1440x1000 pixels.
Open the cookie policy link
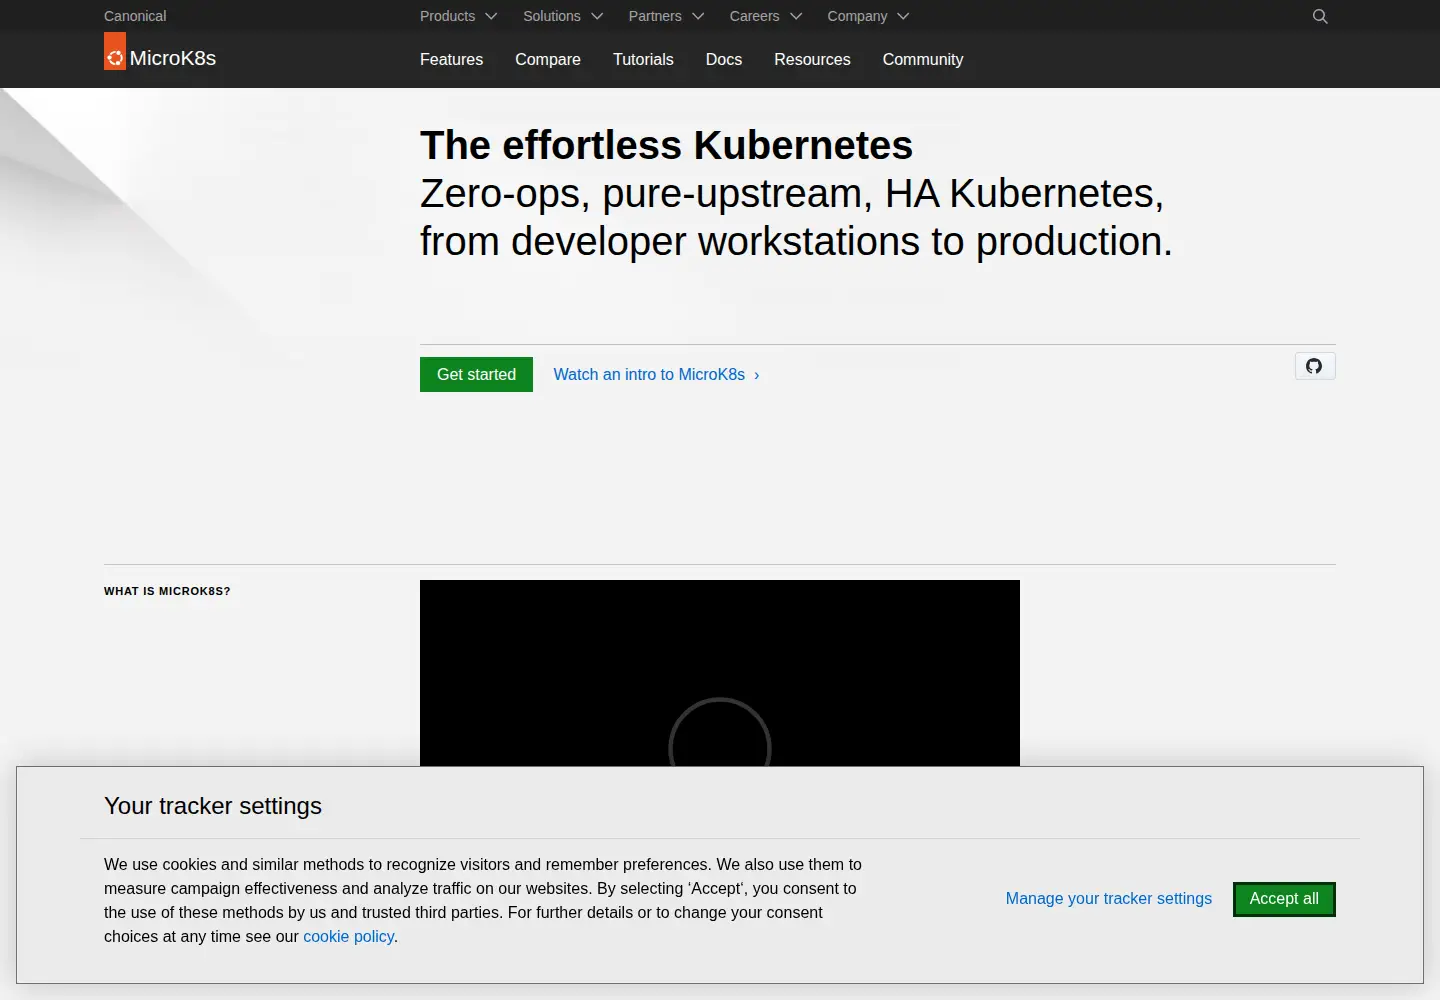[x=349, y=936]
